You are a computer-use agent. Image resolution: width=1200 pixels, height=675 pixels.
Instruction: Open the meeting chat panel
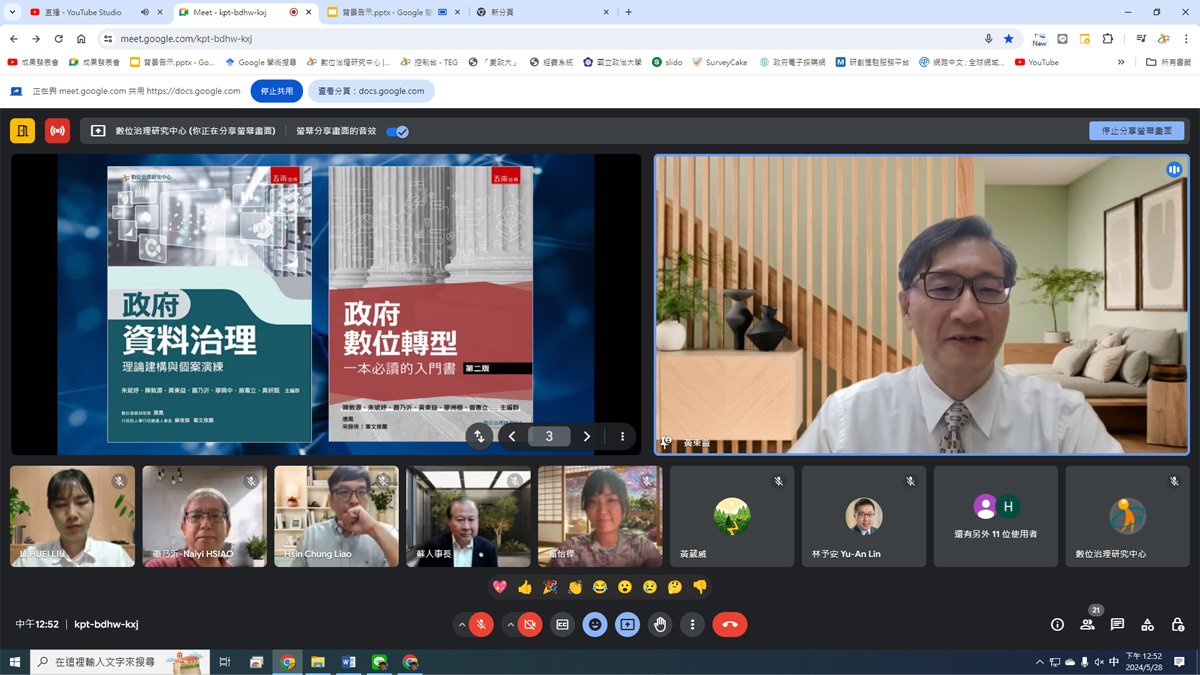pyautogui.click(x=1117, y=624)
